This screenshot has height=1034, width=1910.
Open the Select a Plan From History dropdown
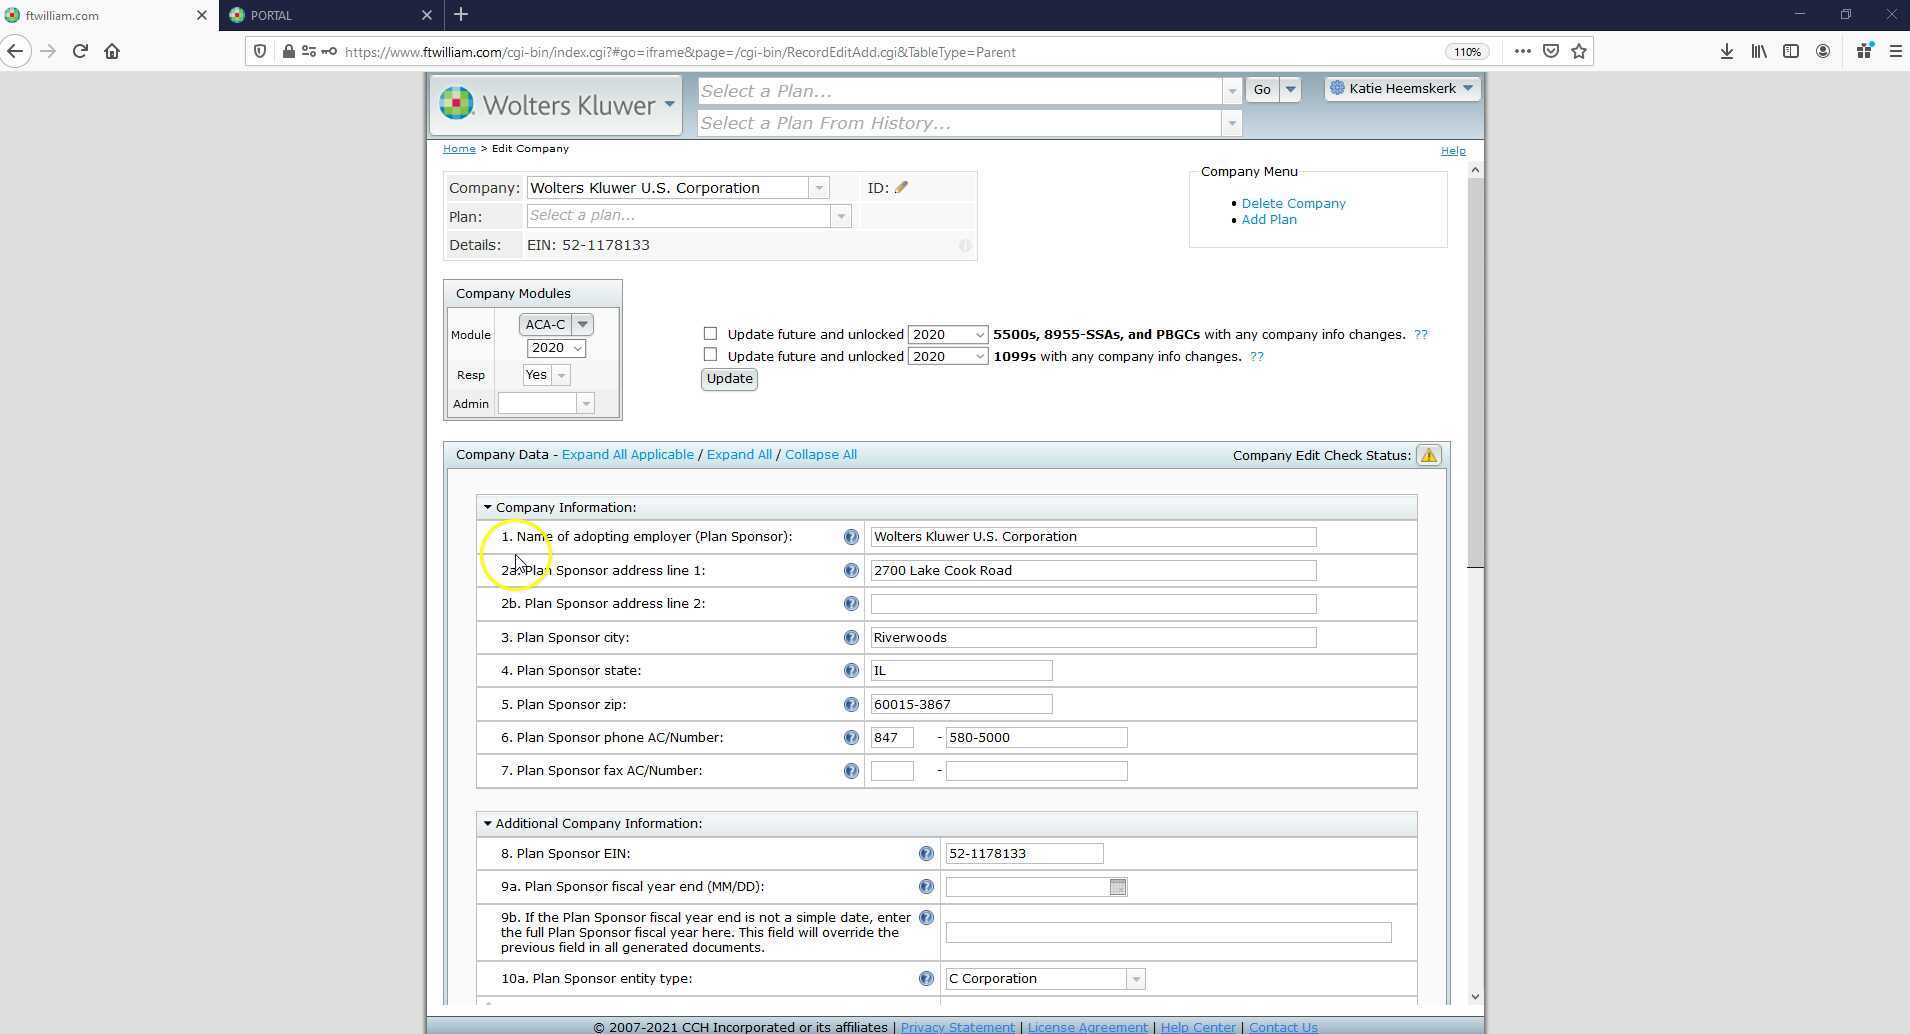click(1232, 123)
